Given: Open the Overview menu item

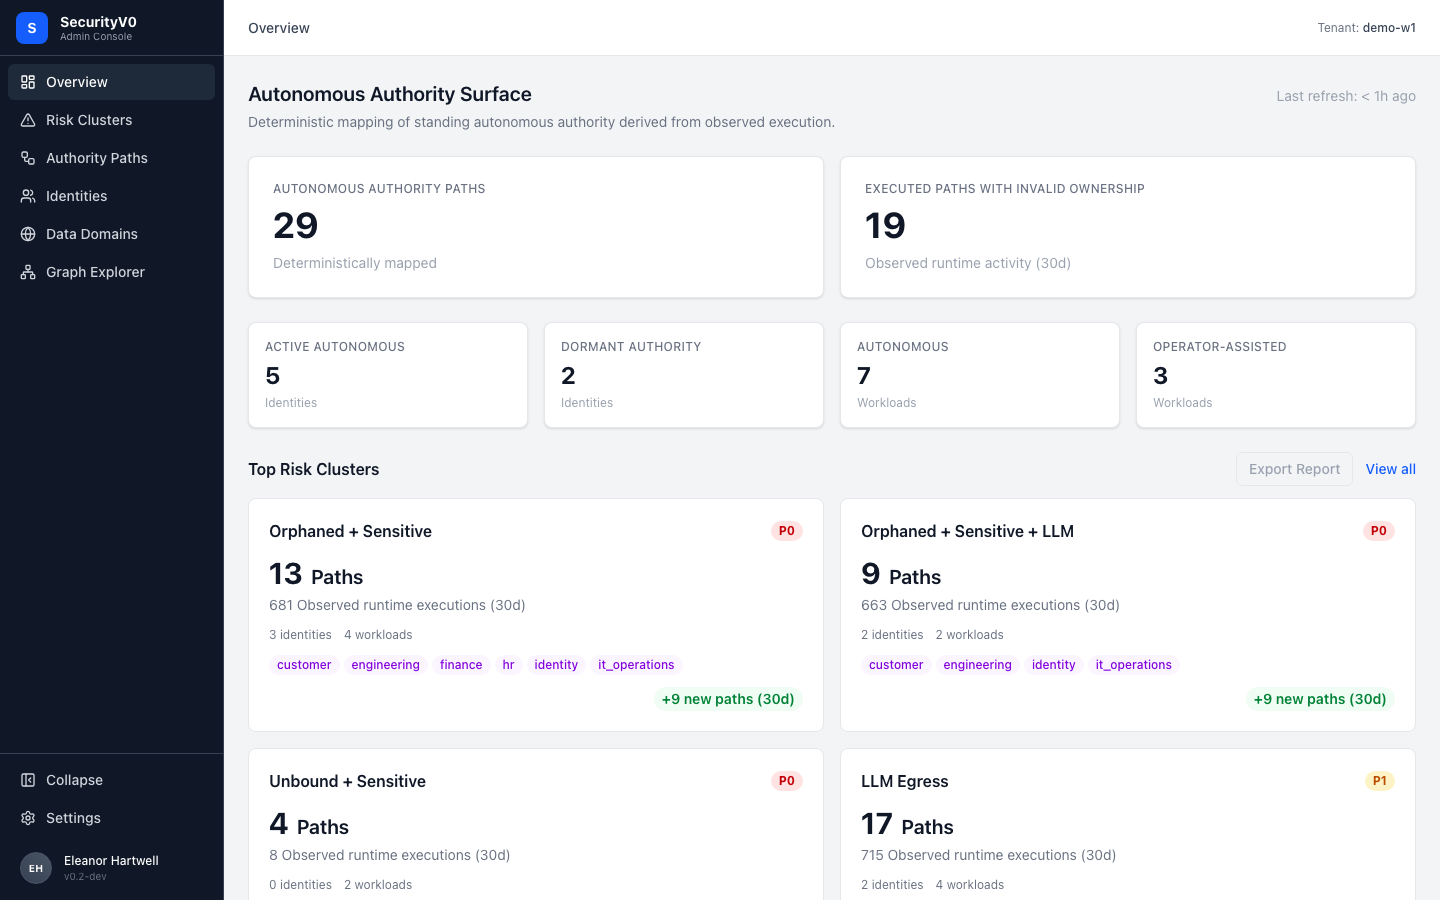Looking at the screenshot, I should [111, 82].
